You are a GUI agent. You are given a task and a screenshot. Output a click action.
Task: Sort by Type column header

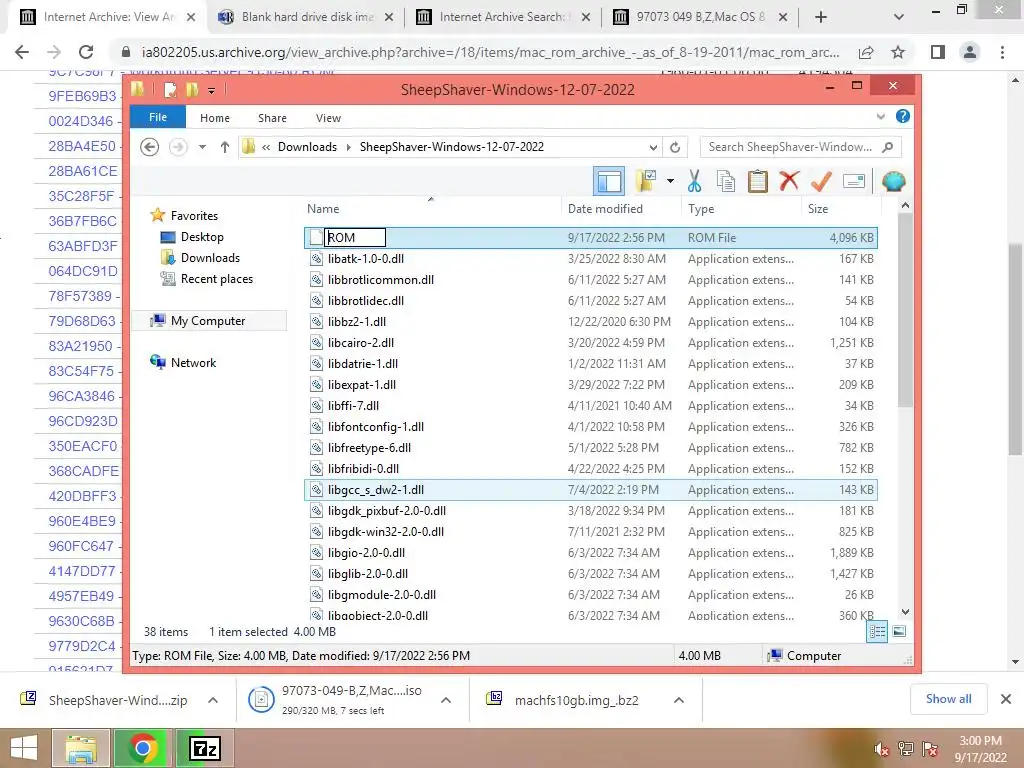point(701,208)
